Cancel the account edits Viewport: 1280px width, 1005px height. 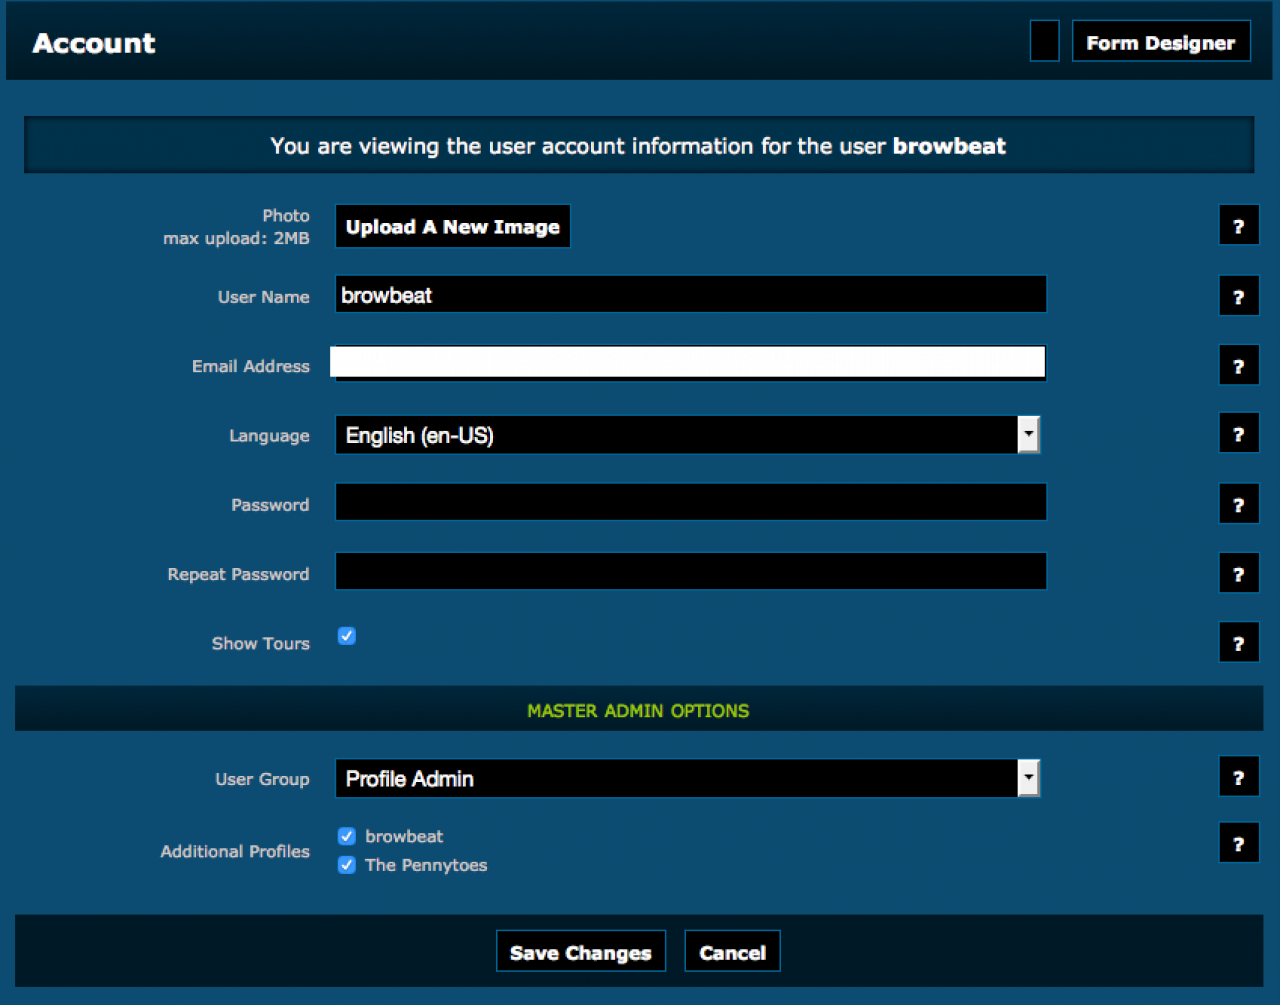coord(732,951)
